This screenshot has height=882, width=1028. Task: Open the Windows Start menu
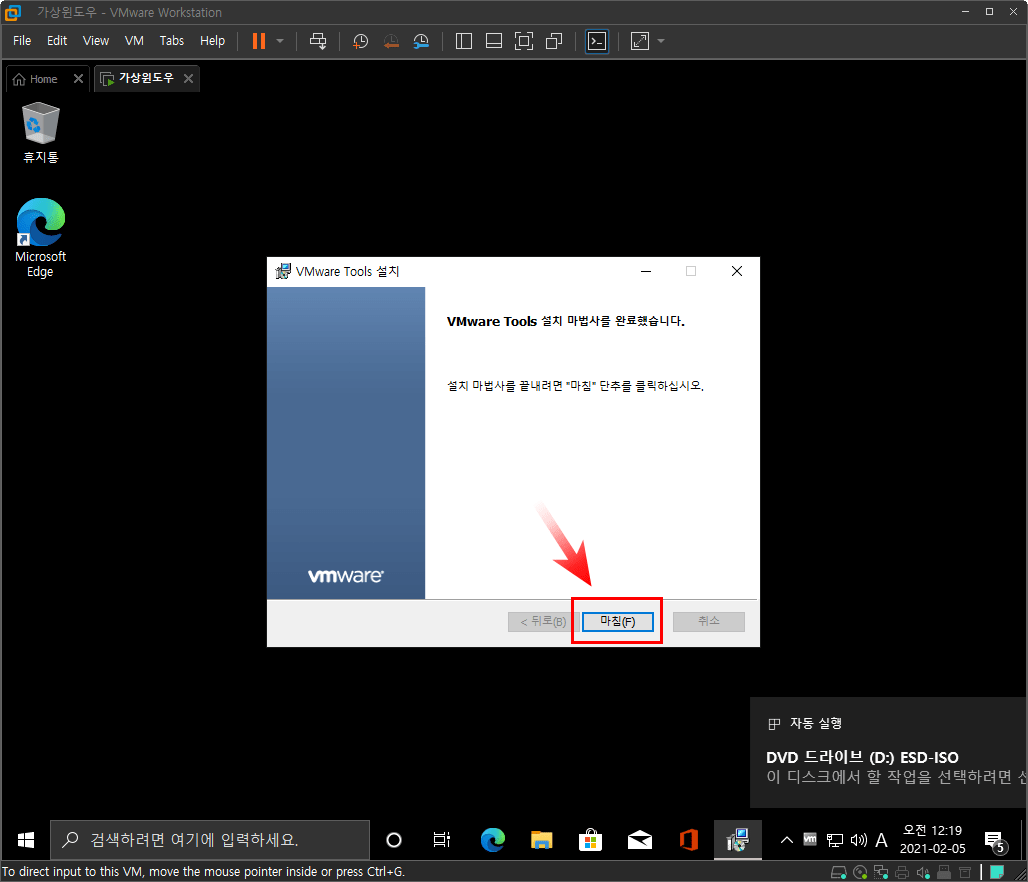coord(26,839)
